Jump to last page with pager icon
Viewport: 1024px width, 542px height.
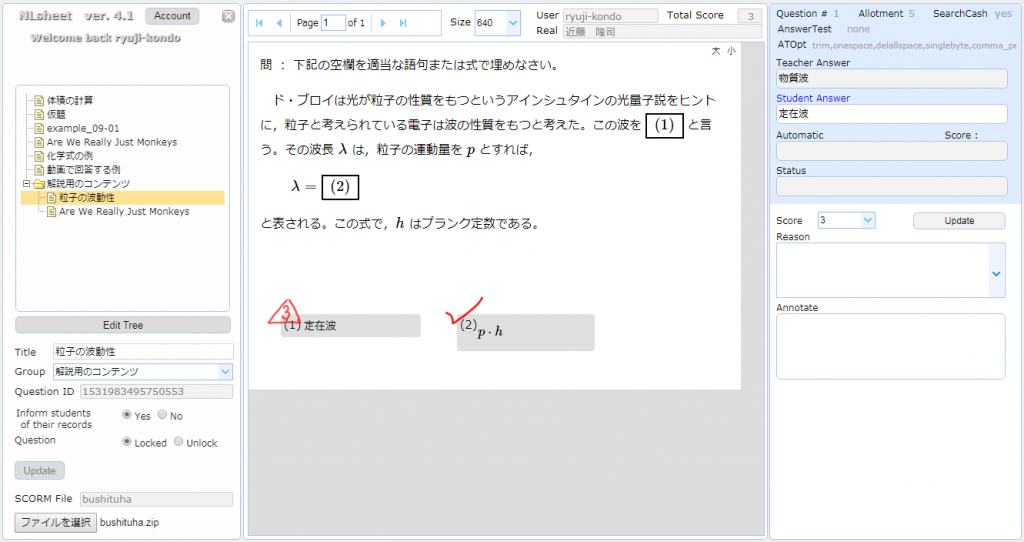(x=402, y=23)
